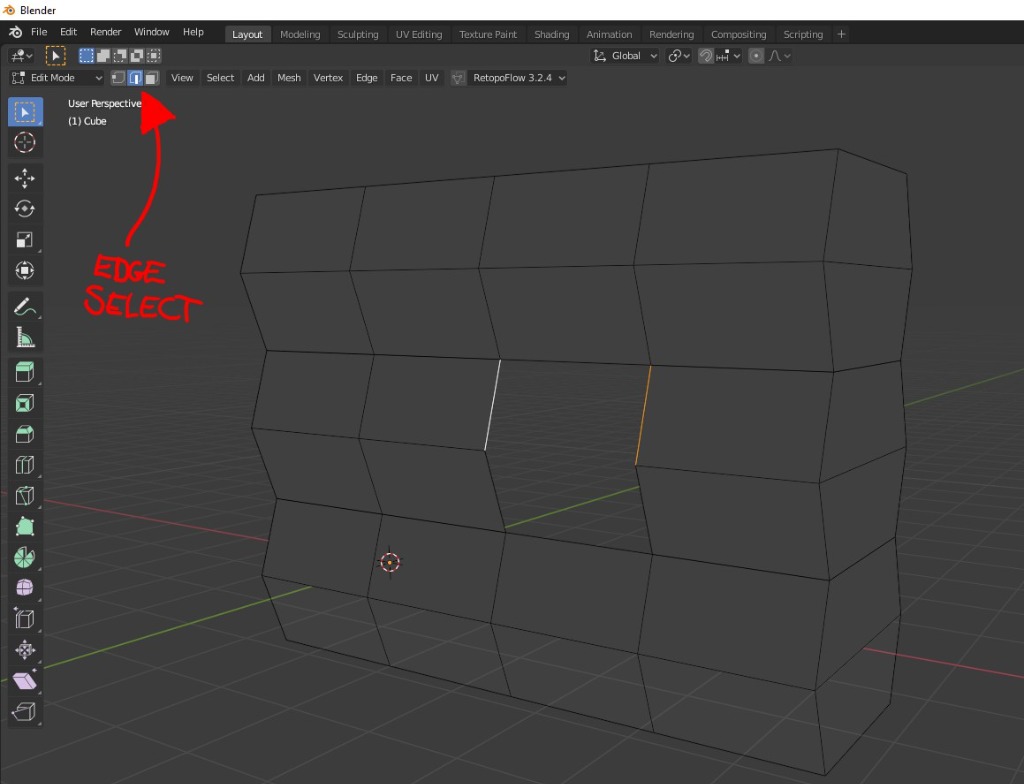Choose the Rotate tool
The width and height of the screenshot is (1024, 784).
(x=25, y=209)
